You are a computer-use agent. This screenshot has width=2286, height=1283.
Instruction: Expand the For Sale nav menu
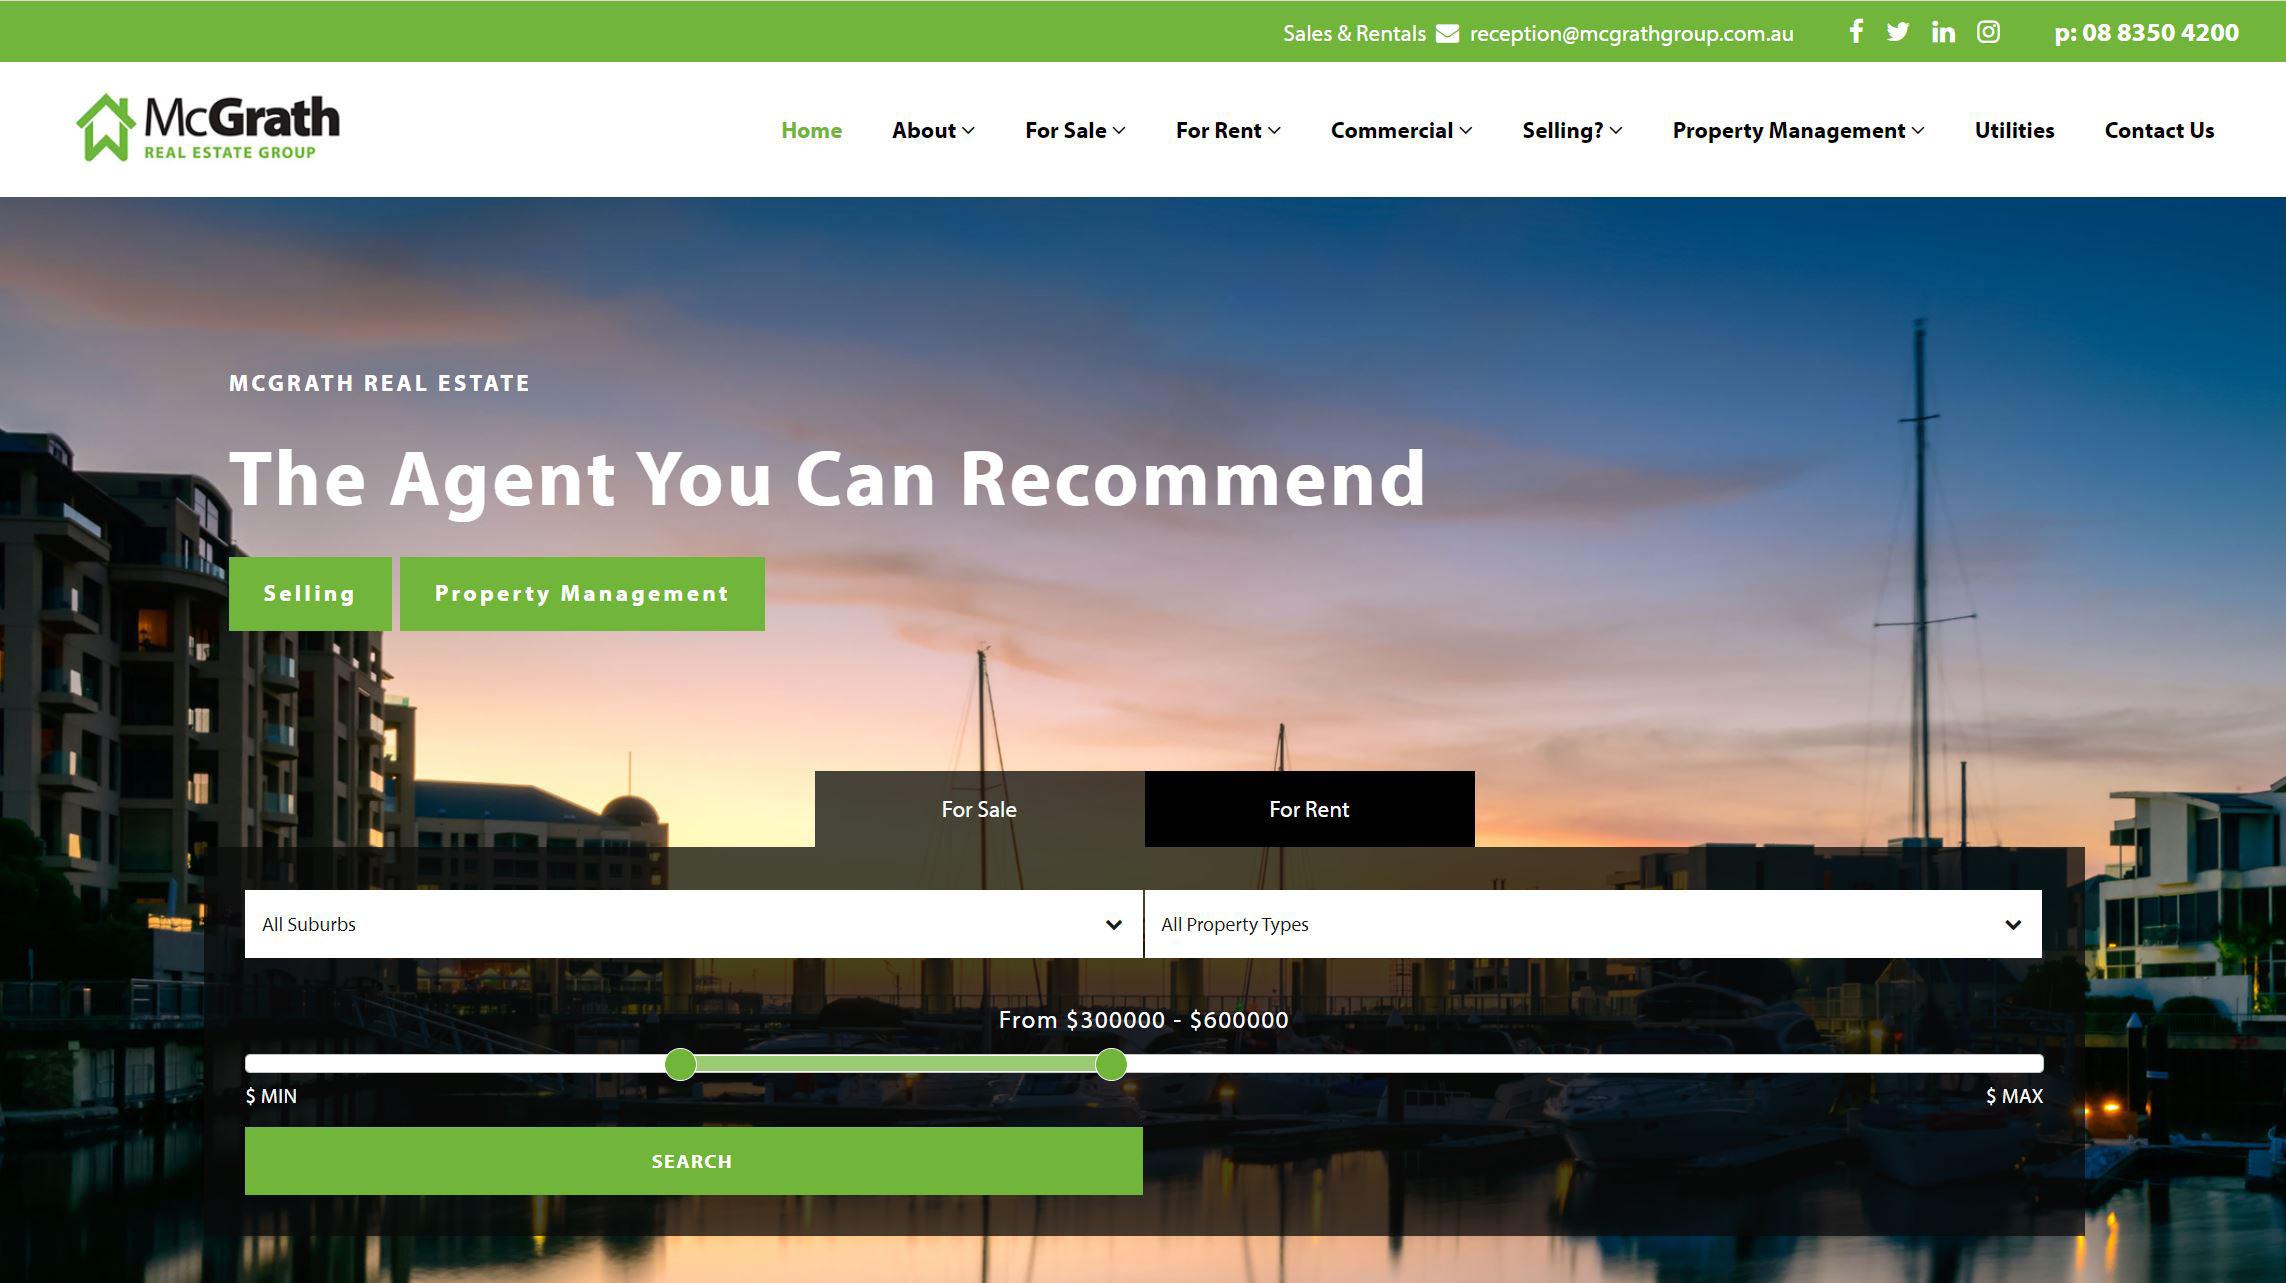coord(1074,130)
